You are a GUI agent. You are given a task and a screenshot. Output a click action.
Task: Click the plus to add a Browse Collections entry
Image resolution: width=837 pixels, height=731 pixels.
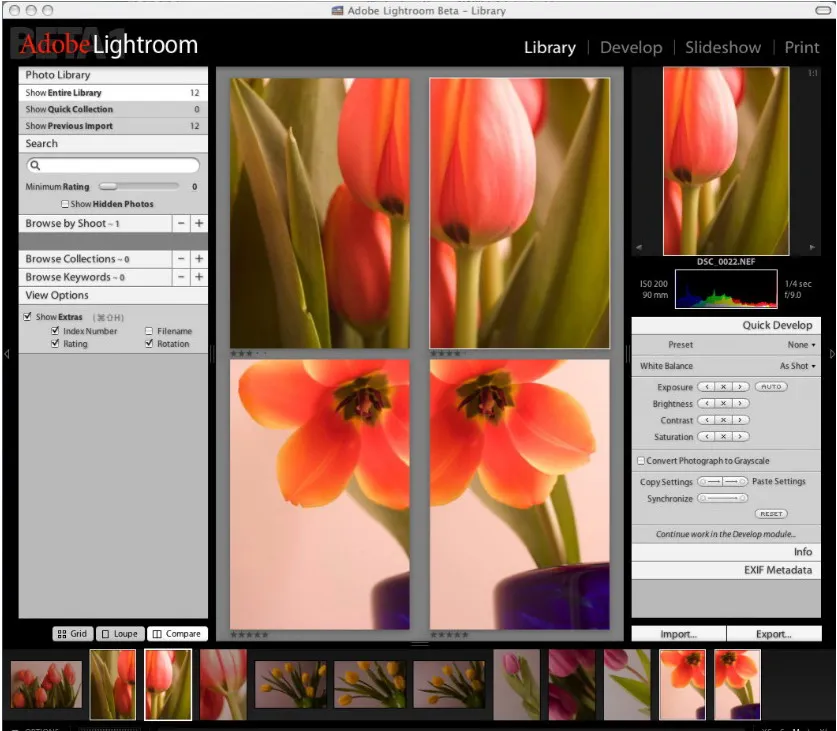click(x=199, y=259)
